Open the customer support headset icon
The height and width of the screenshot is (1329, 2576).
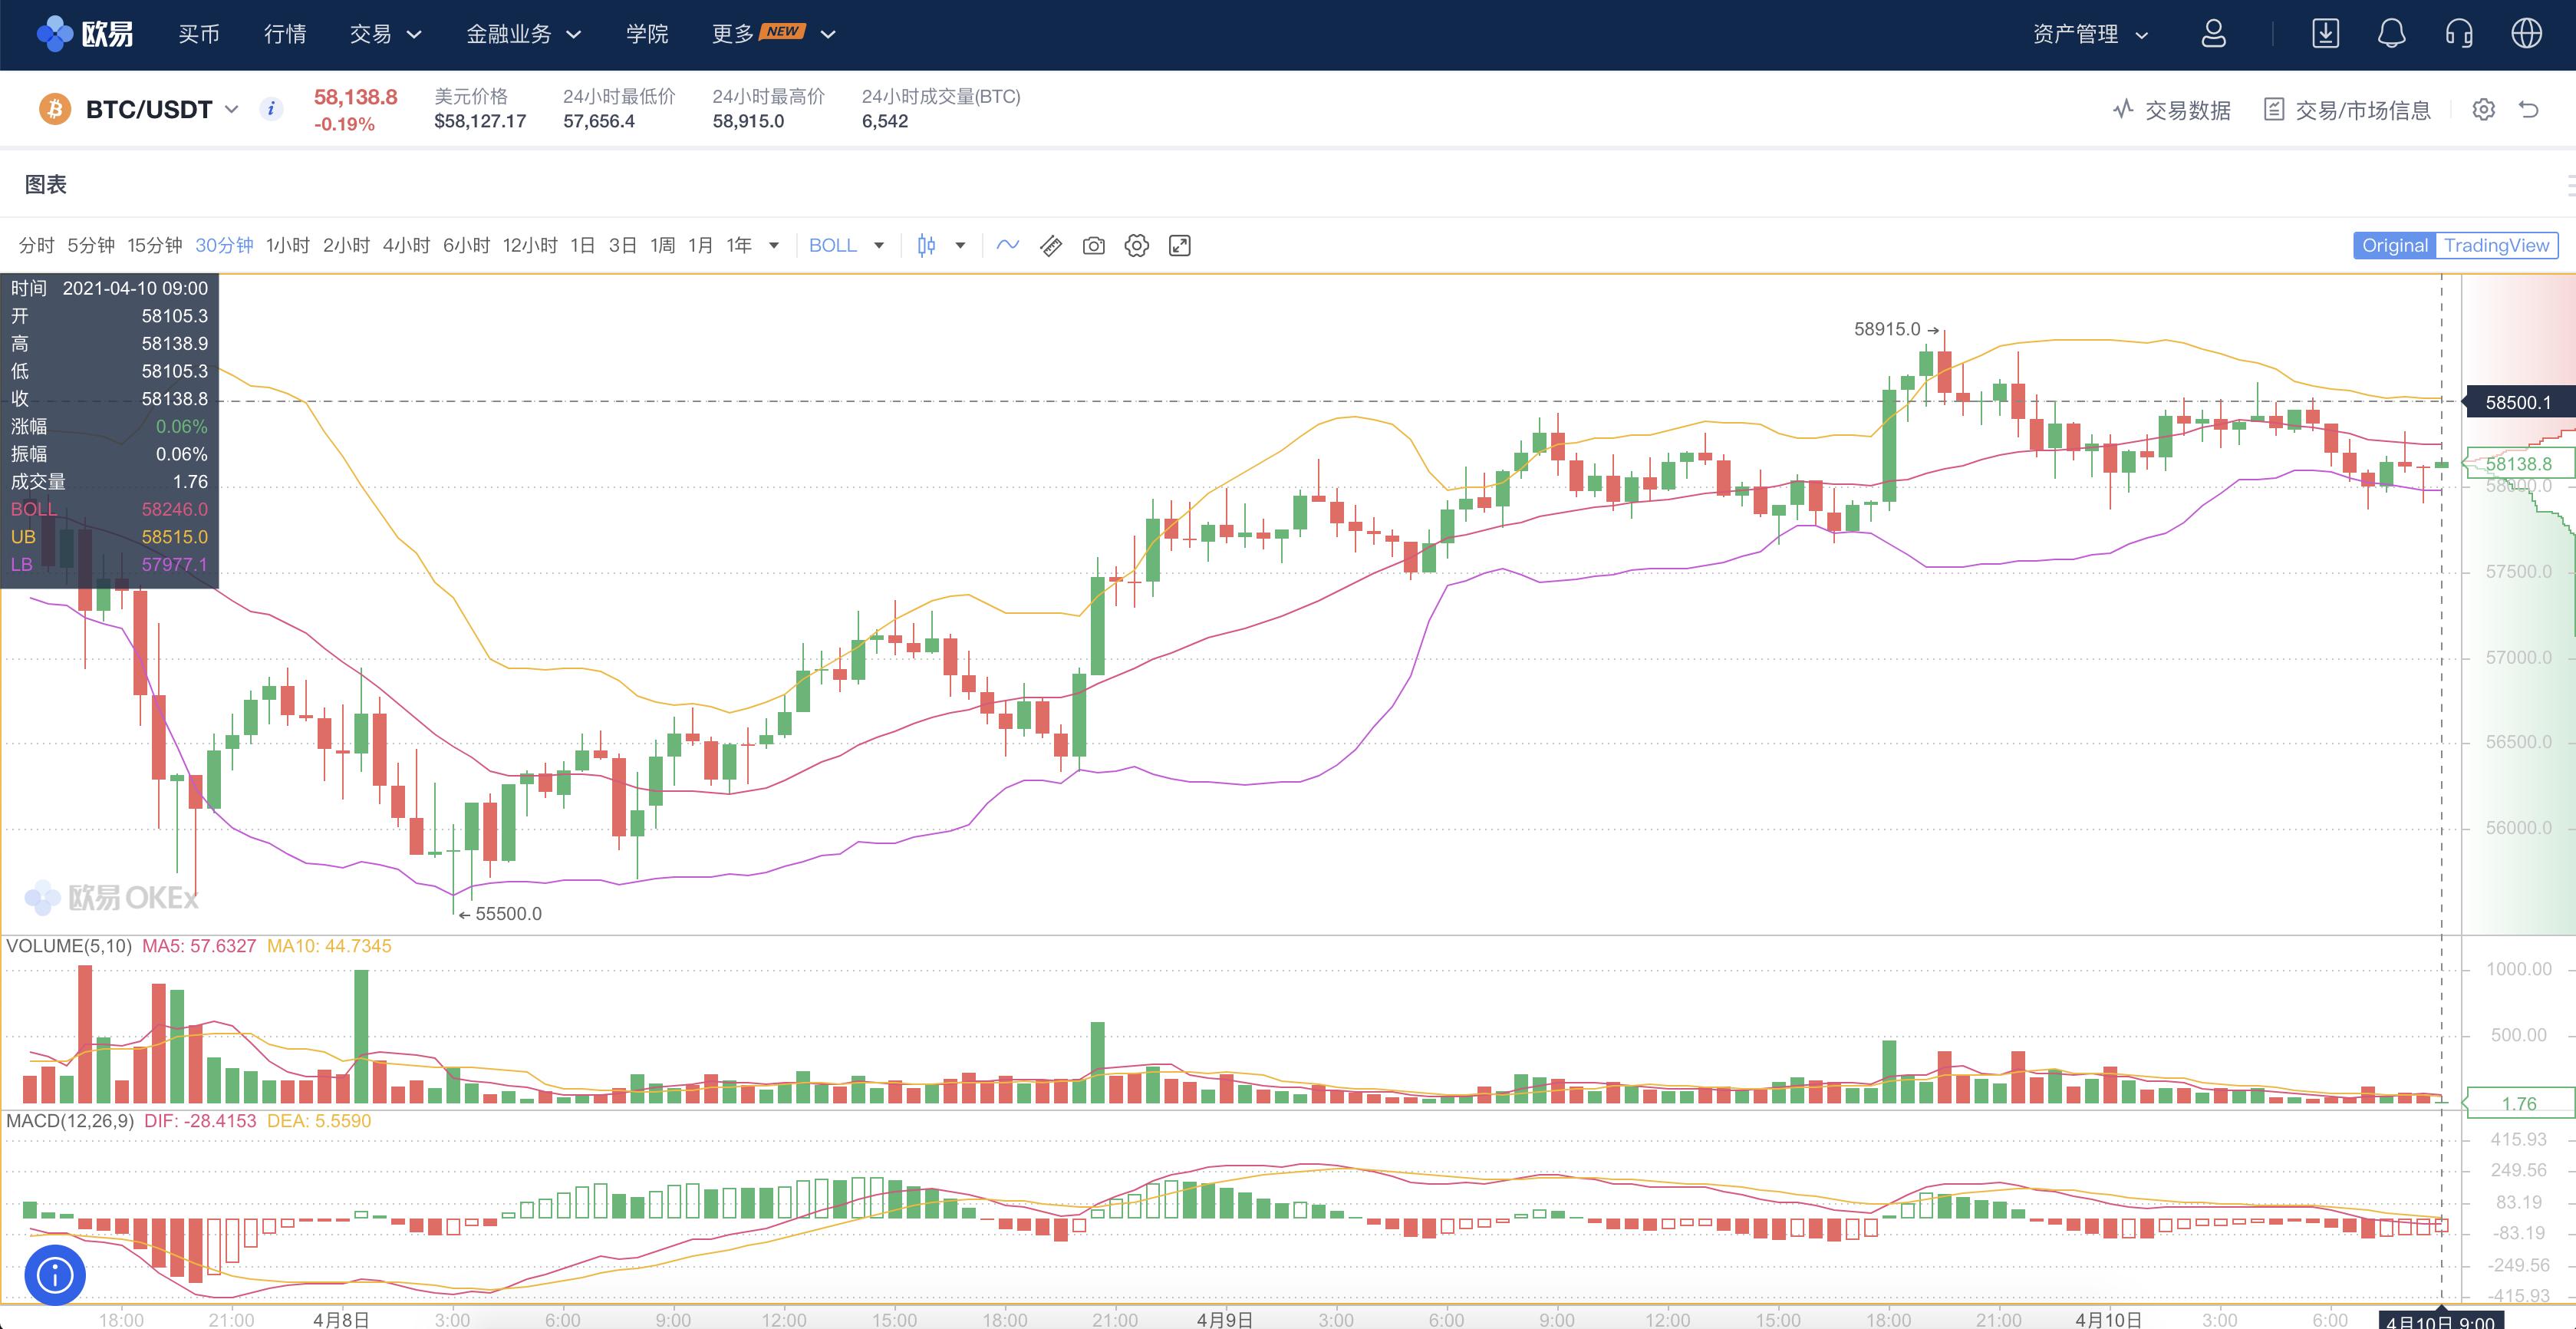pyautogui.click(x=2459, y=34)
